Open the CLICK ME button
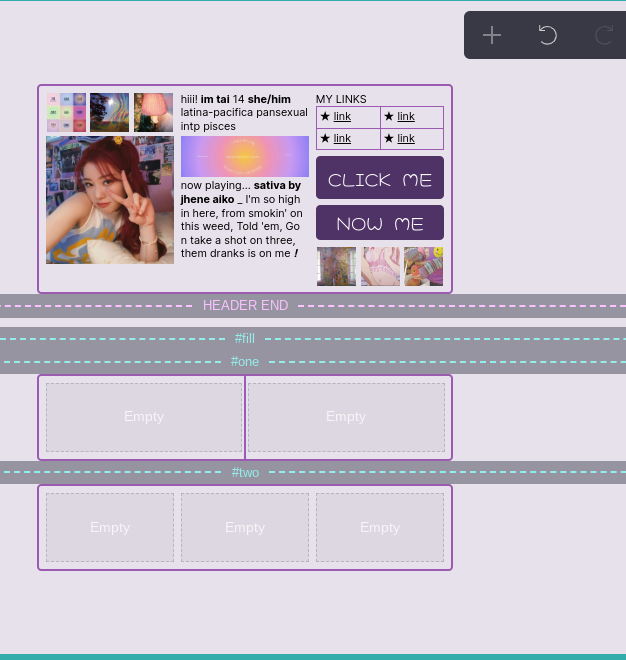This screenshot has height=660, width=626. [x=380, y=178]
